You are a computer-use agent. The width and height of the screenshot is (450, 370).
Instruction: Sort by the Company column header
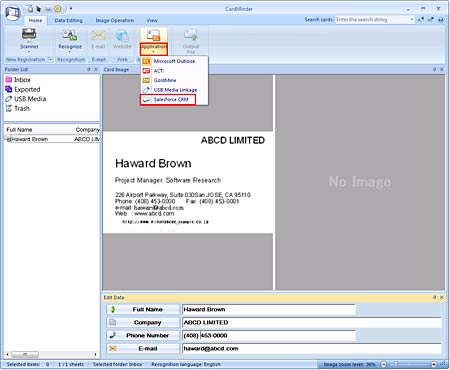coord(87,130)
